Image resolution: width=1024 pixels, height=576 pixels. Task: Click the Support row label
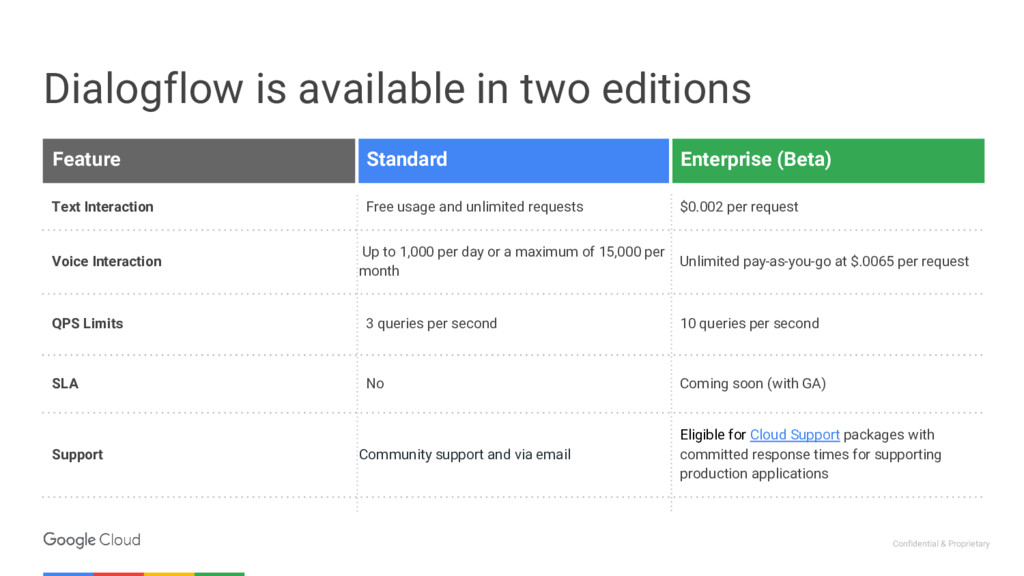point(77,455)
